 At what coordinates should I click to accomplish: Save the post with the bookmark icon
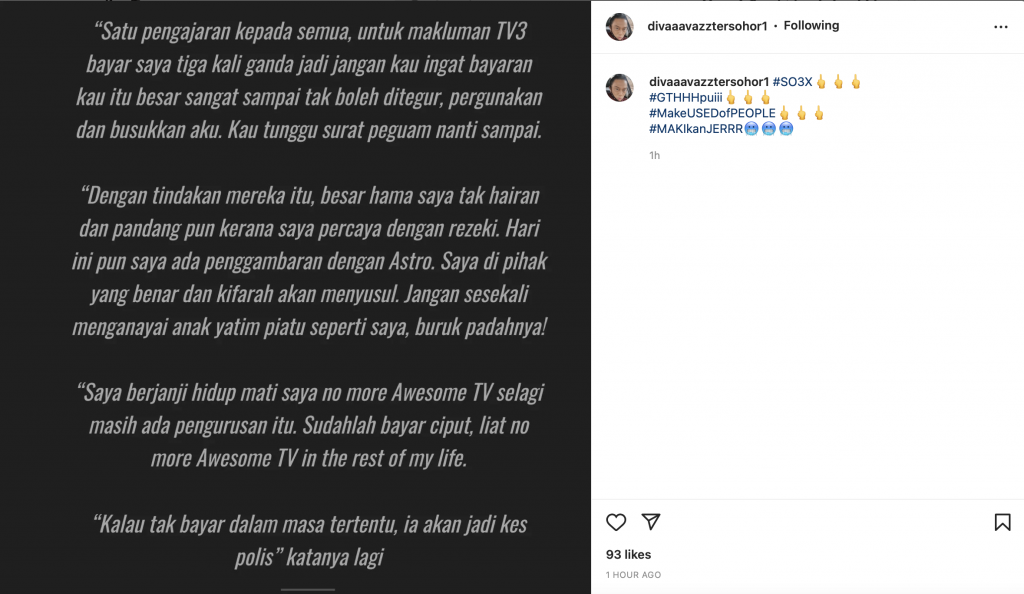click(x=1002, y=522)
